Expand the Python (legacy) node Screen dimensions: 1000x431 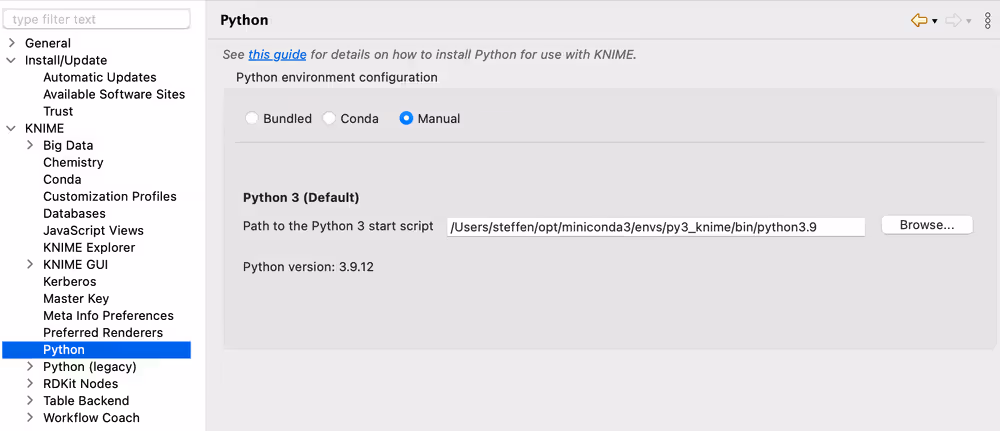[30, 366]
